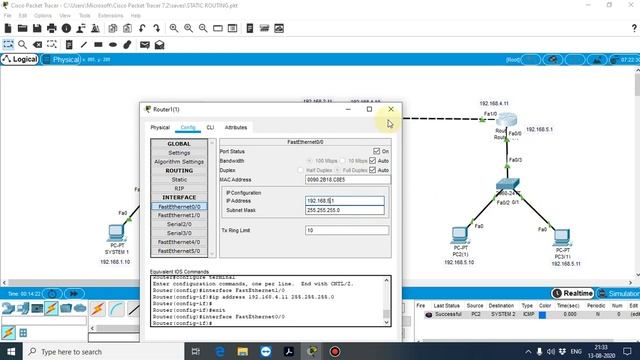Open the Extensions menu
Screen dimensions: 640x360
pos(111,16)
